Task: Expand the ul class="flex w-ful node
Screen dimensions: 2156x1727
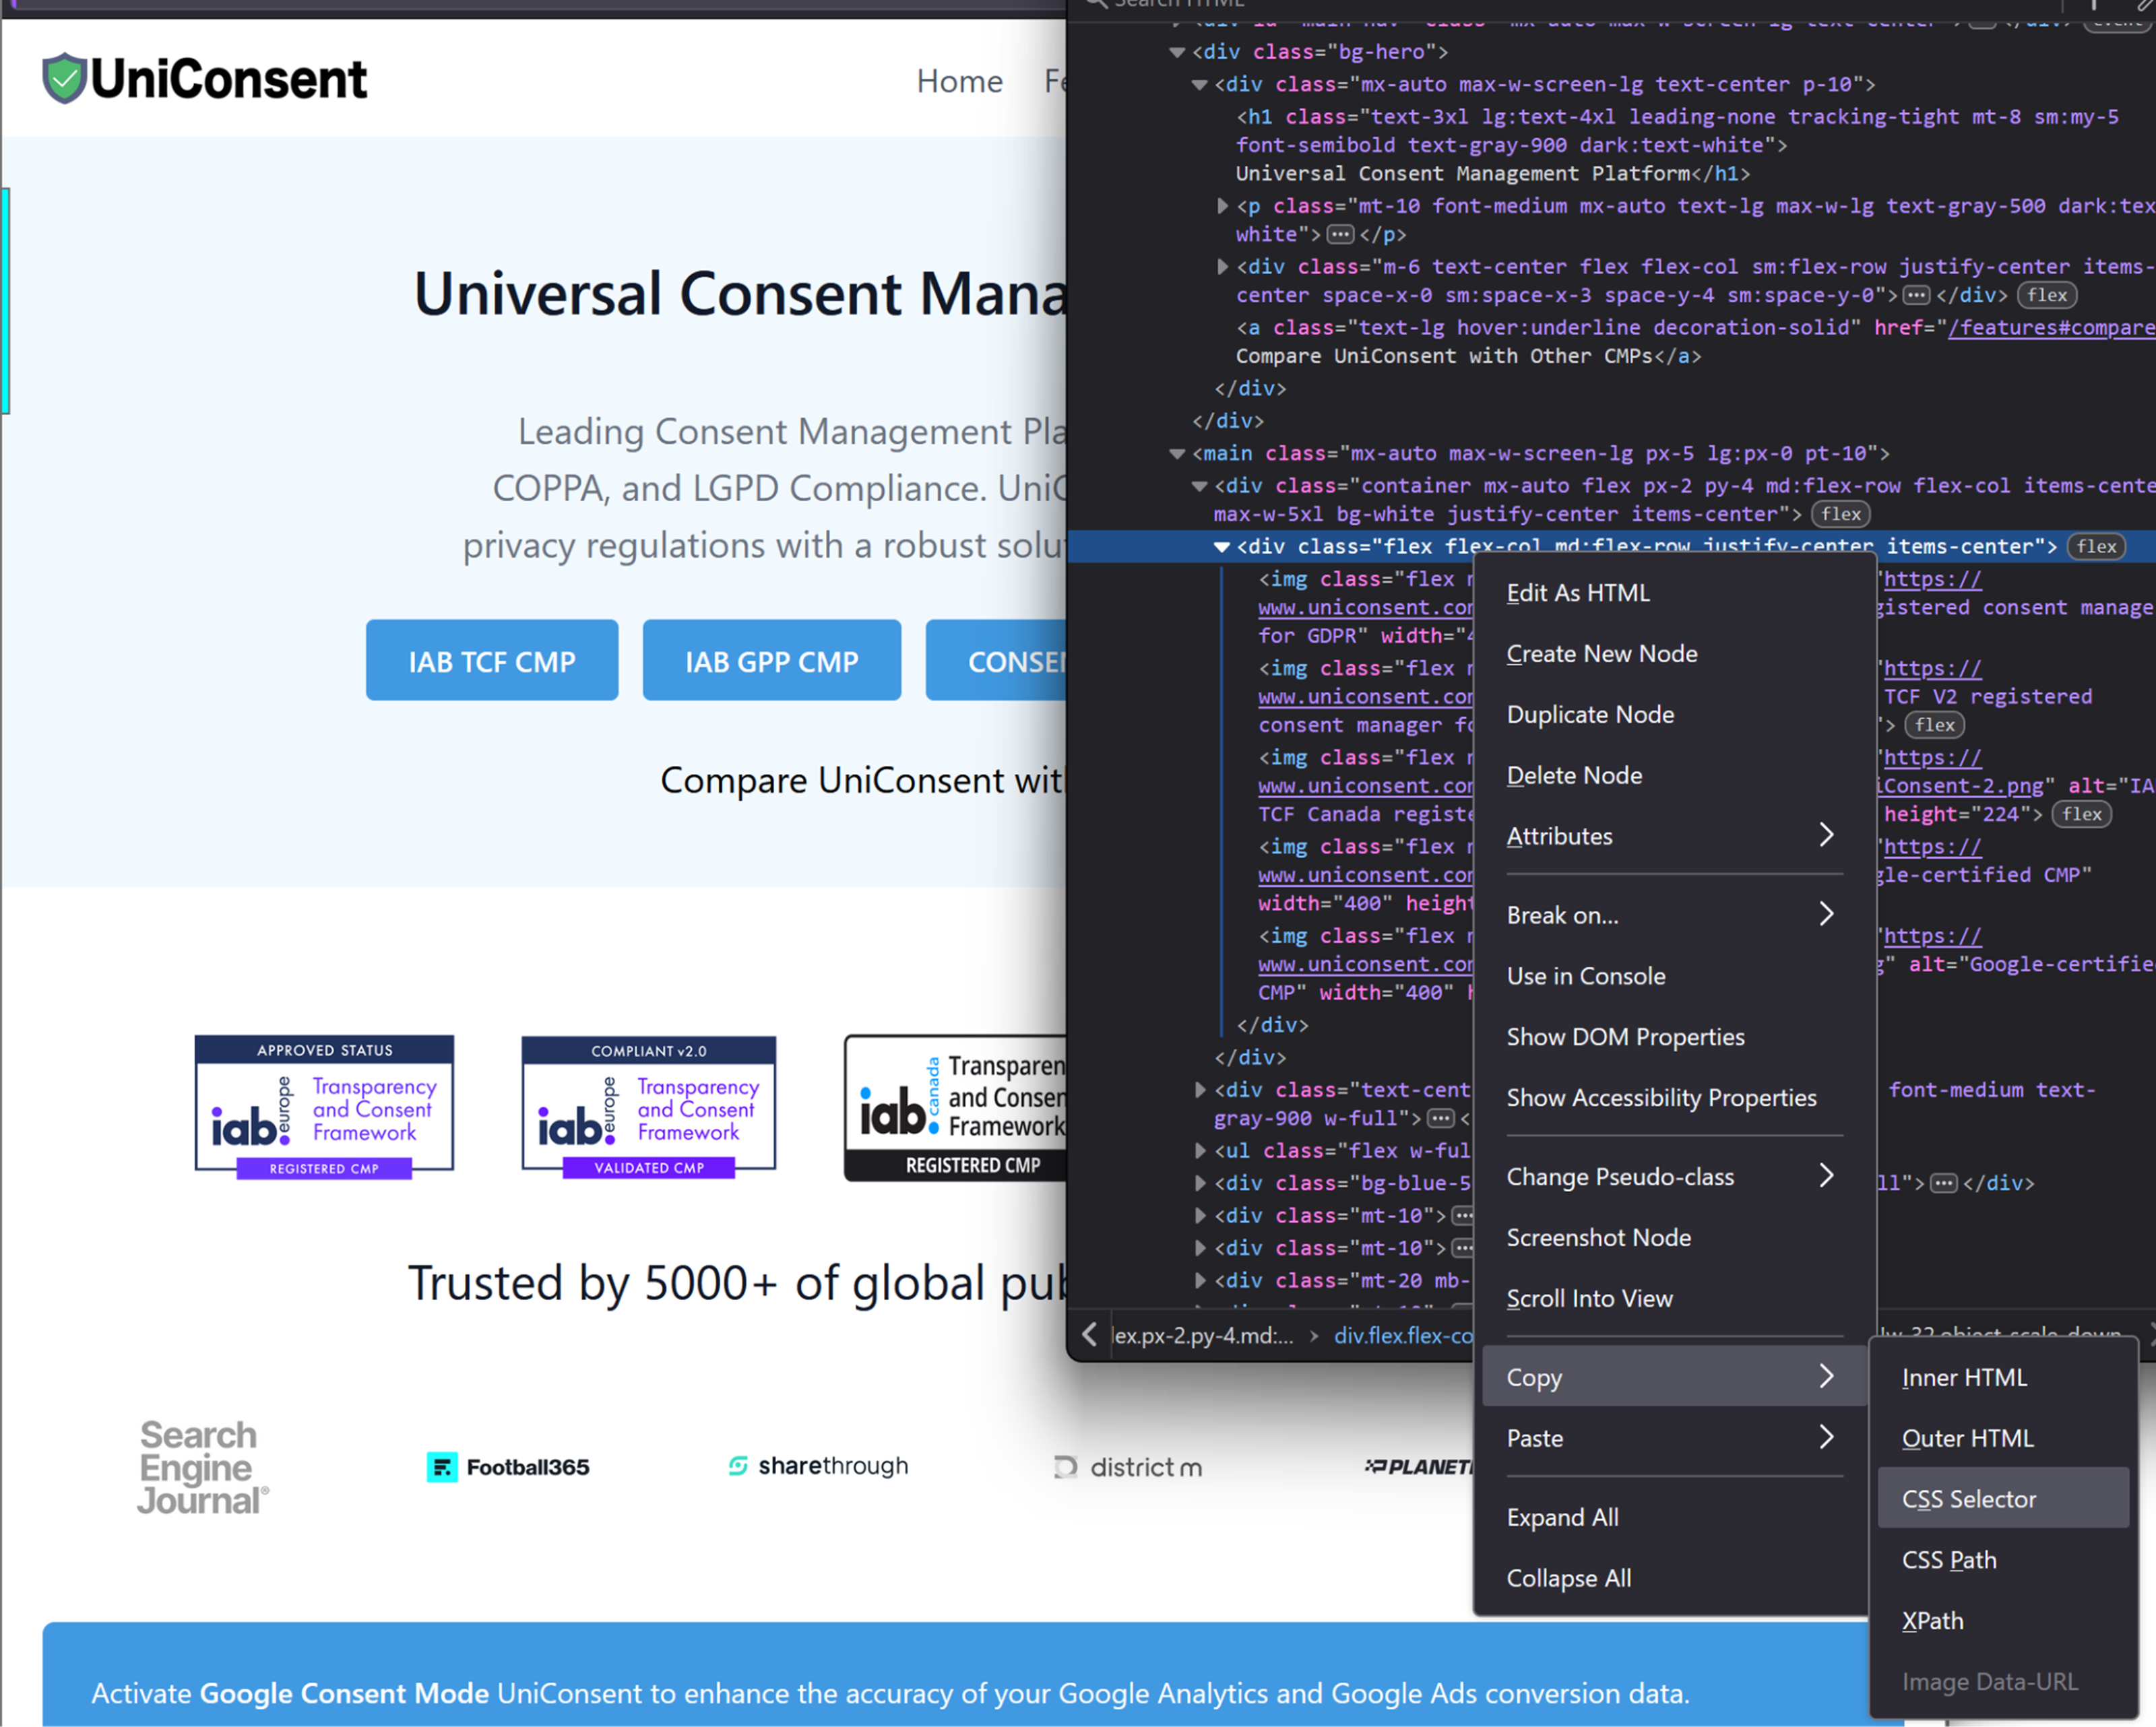Action: coord(1200,1151)
